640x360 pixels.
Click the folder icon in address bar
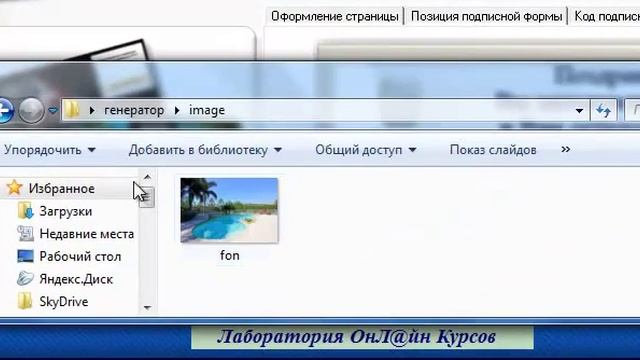[x=72, y=110]
